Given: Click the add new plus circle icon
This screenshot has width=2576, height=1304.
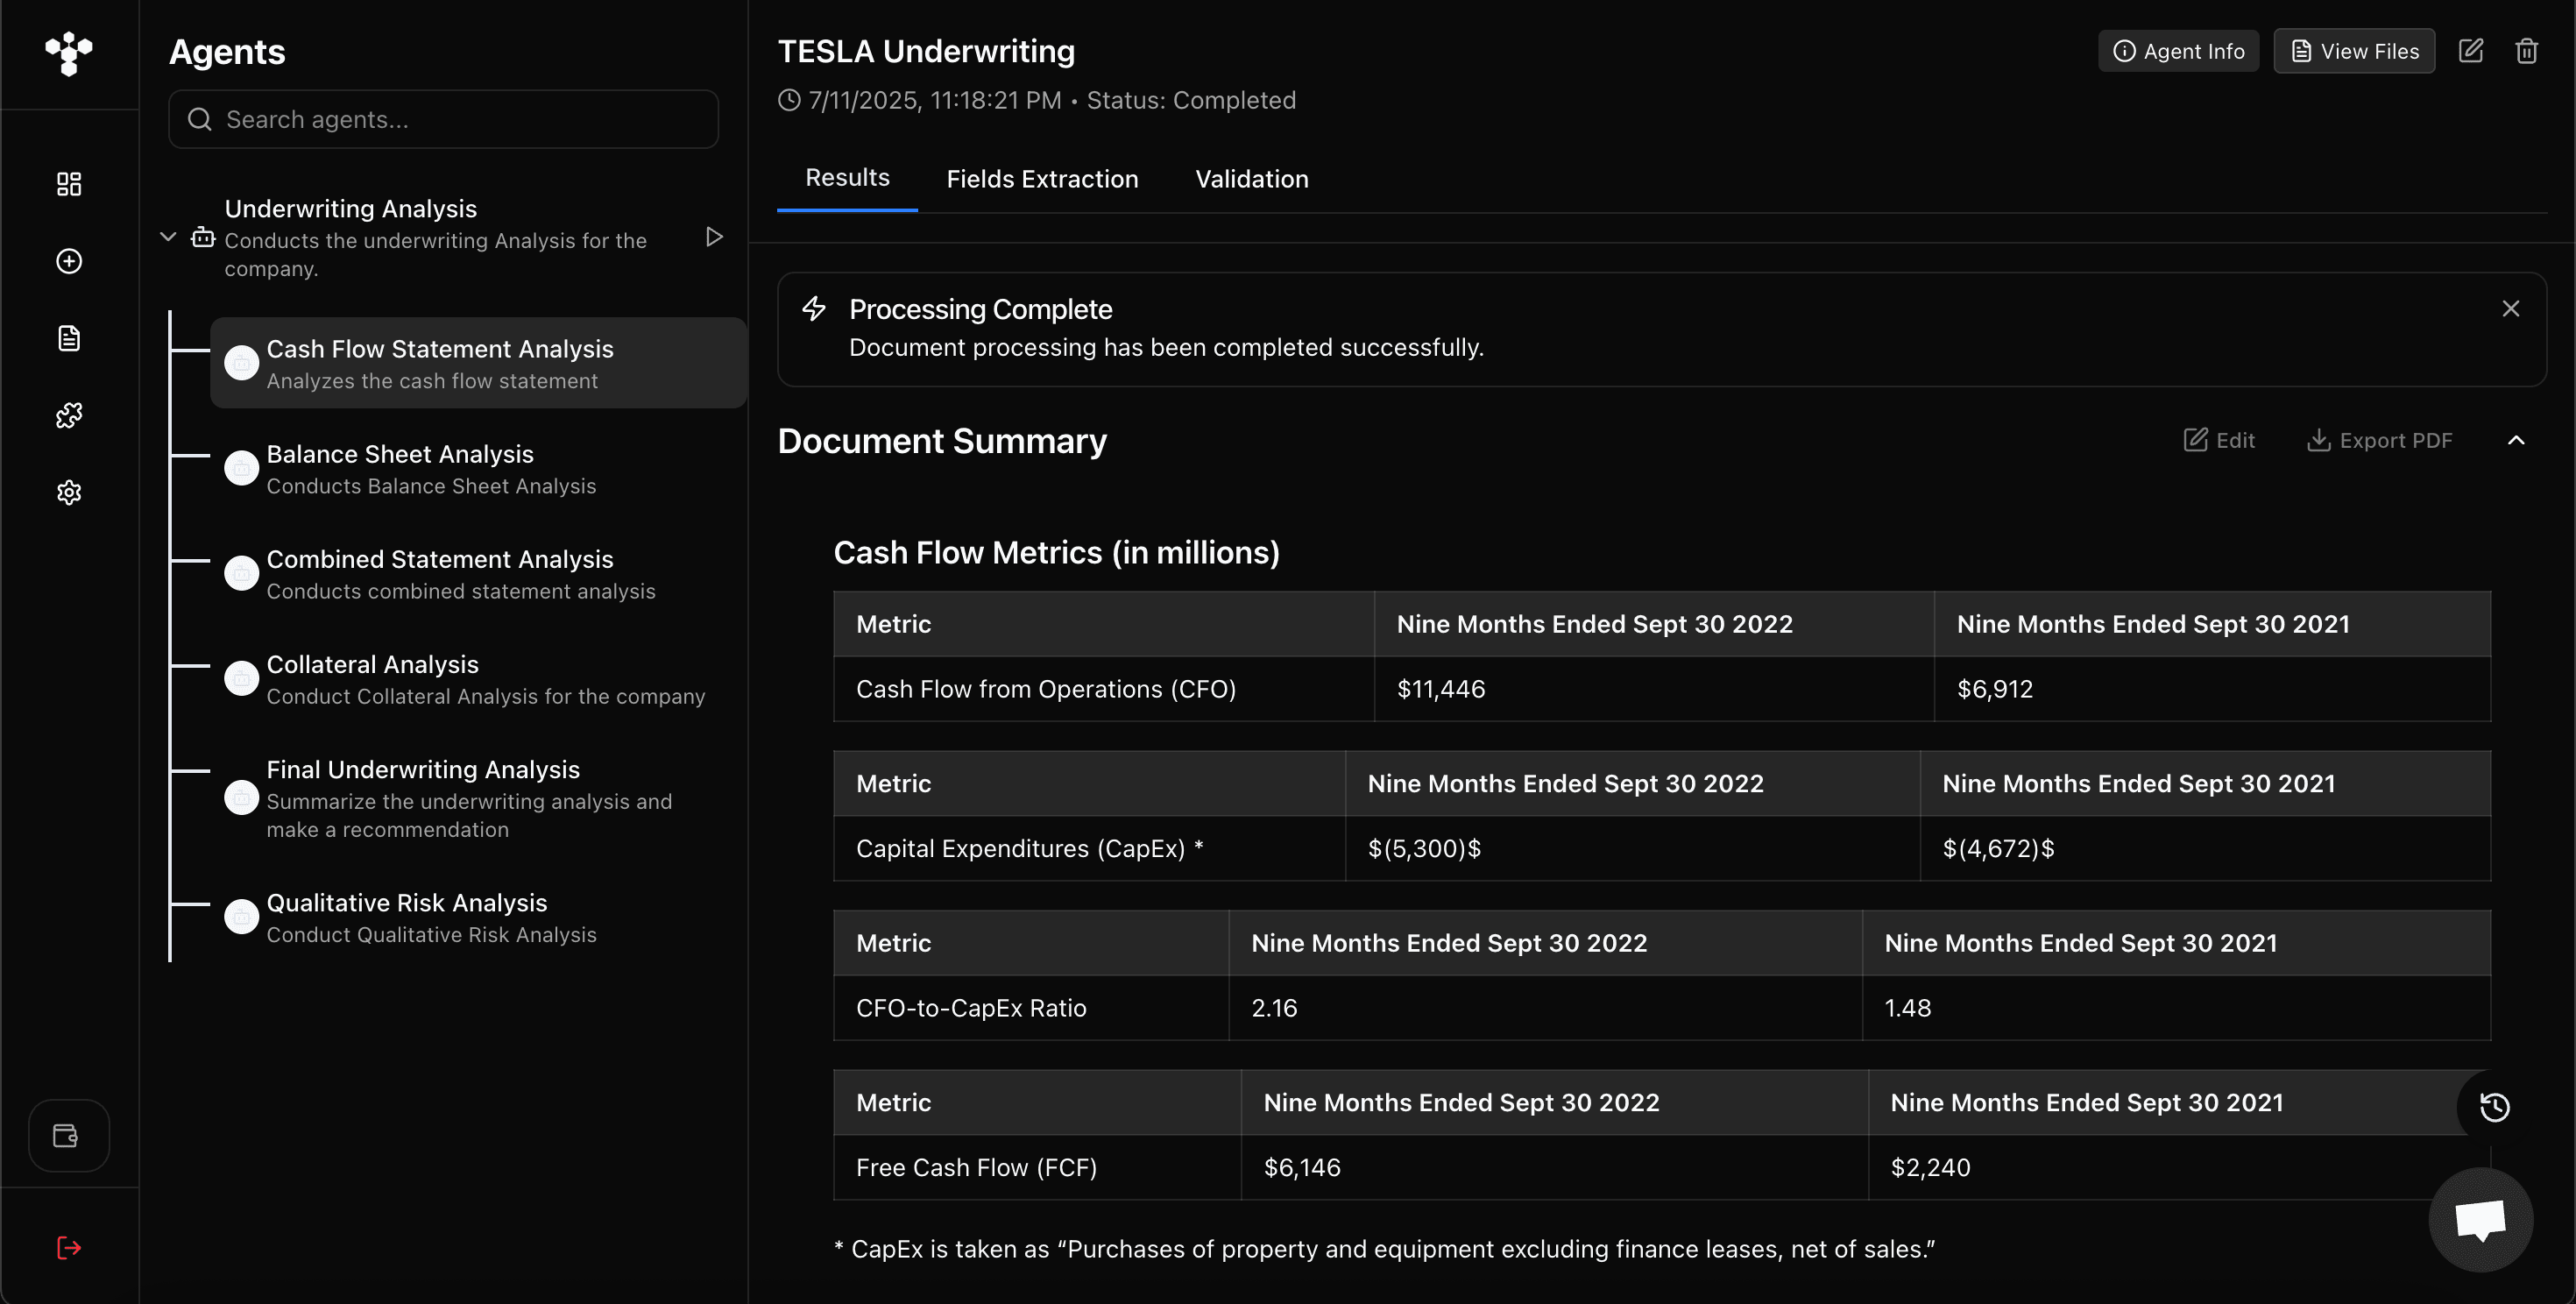Looking at the screenshot, I should coord(69,261).
